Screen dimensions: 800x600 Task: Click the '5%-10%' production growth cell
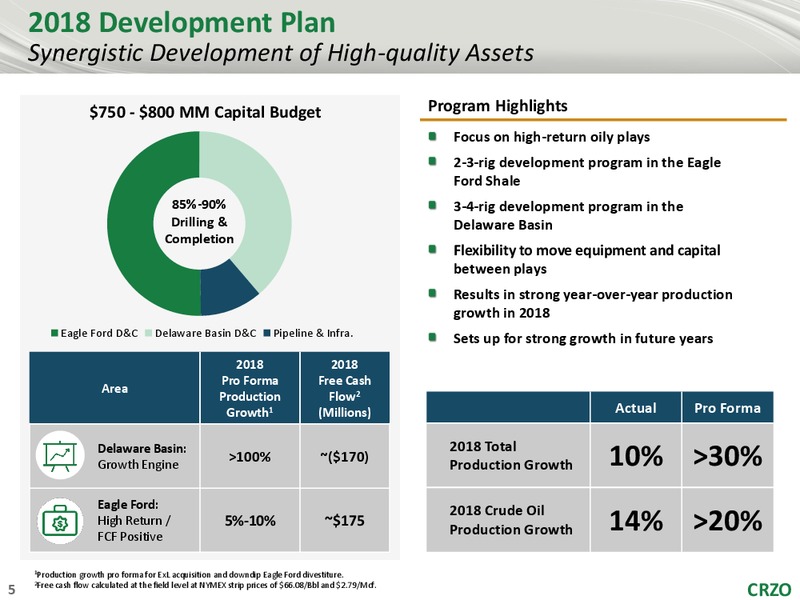(249, 520)
